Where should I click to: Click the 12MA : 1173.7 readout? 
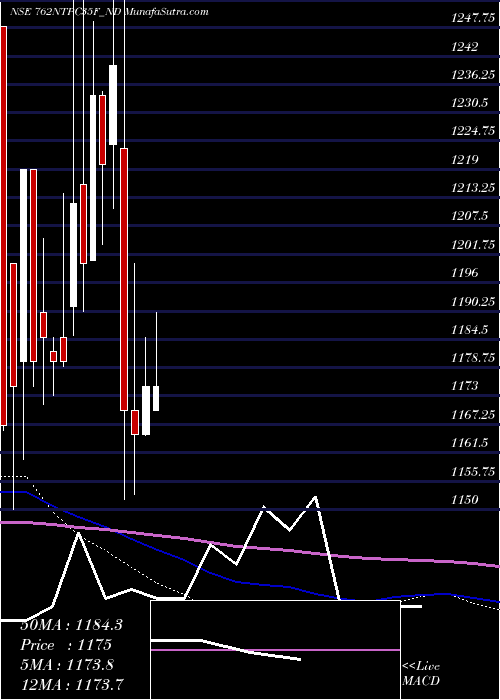(72, 684)
